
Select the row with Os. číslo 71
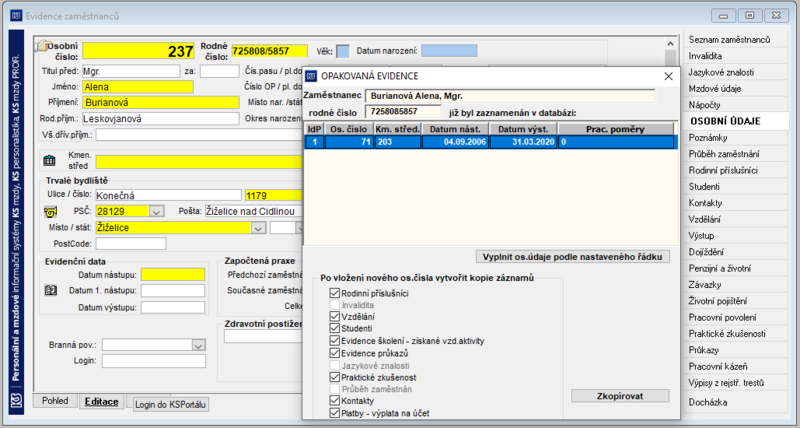point(490,142)
